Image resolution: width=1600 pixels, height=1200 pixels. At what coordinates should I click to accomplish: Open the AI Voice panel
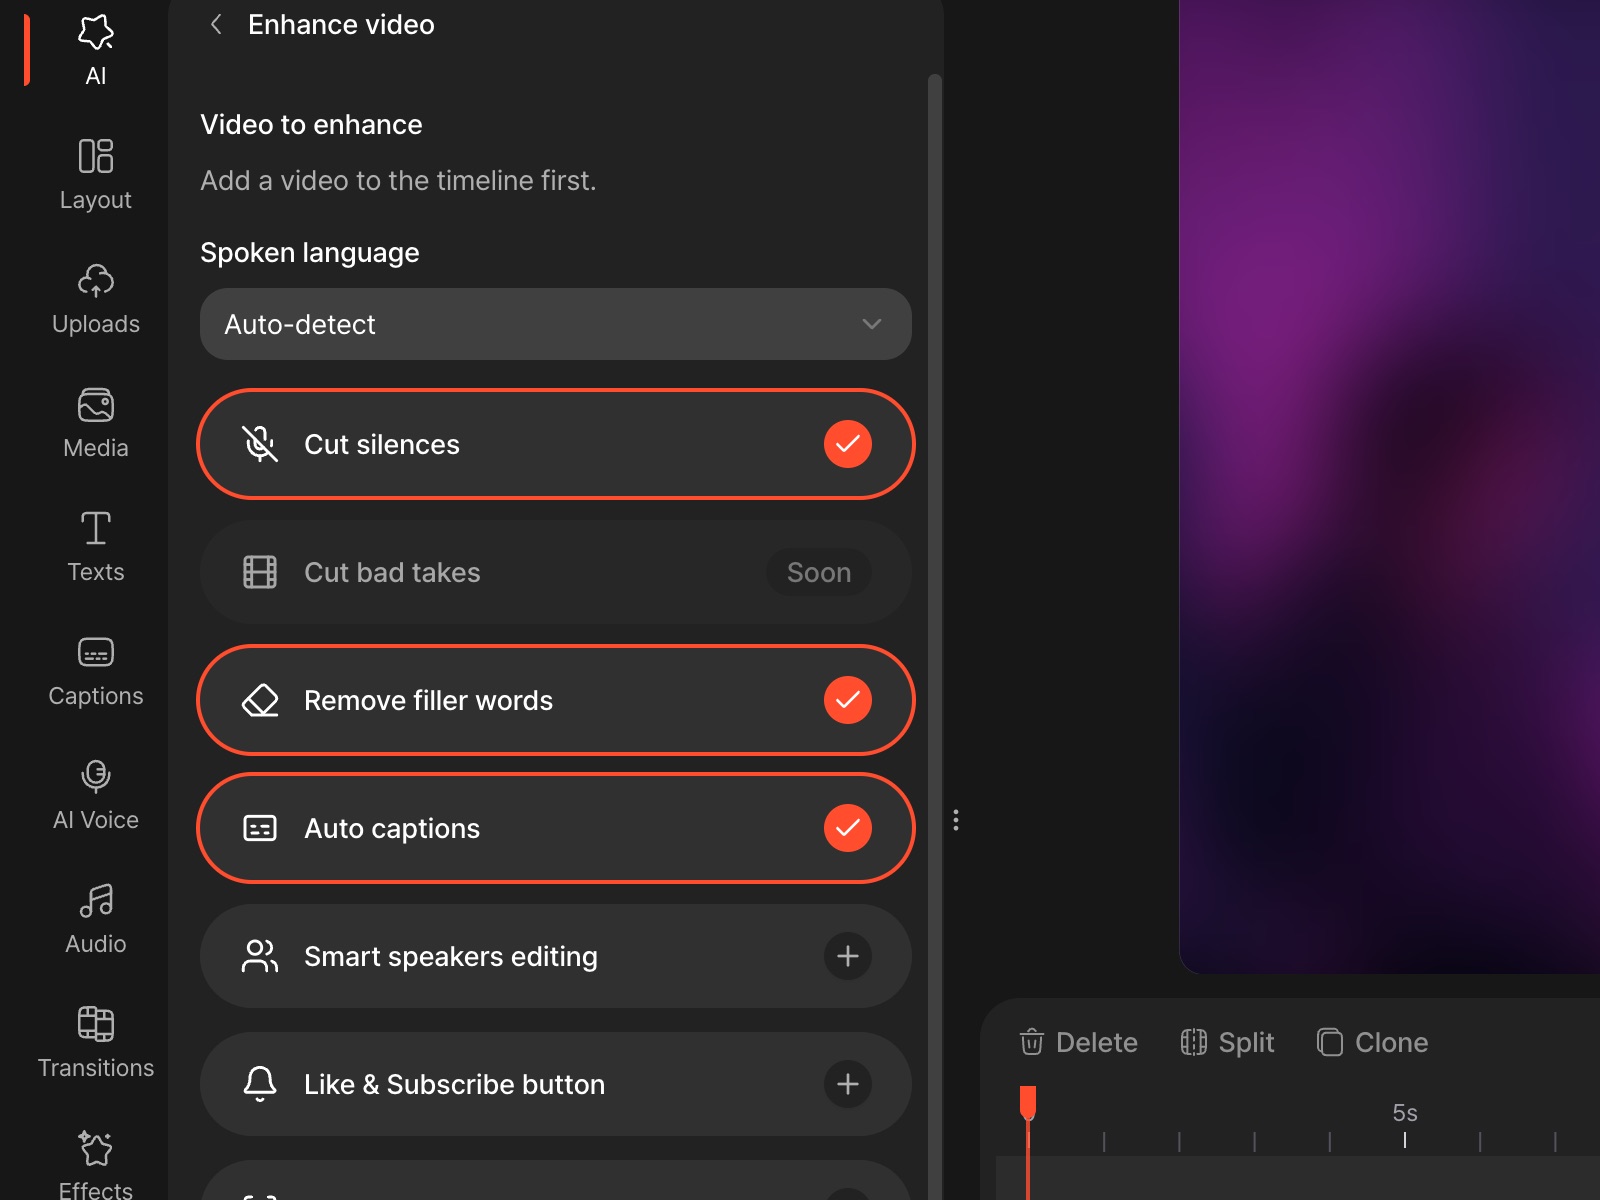pos(96,795)
